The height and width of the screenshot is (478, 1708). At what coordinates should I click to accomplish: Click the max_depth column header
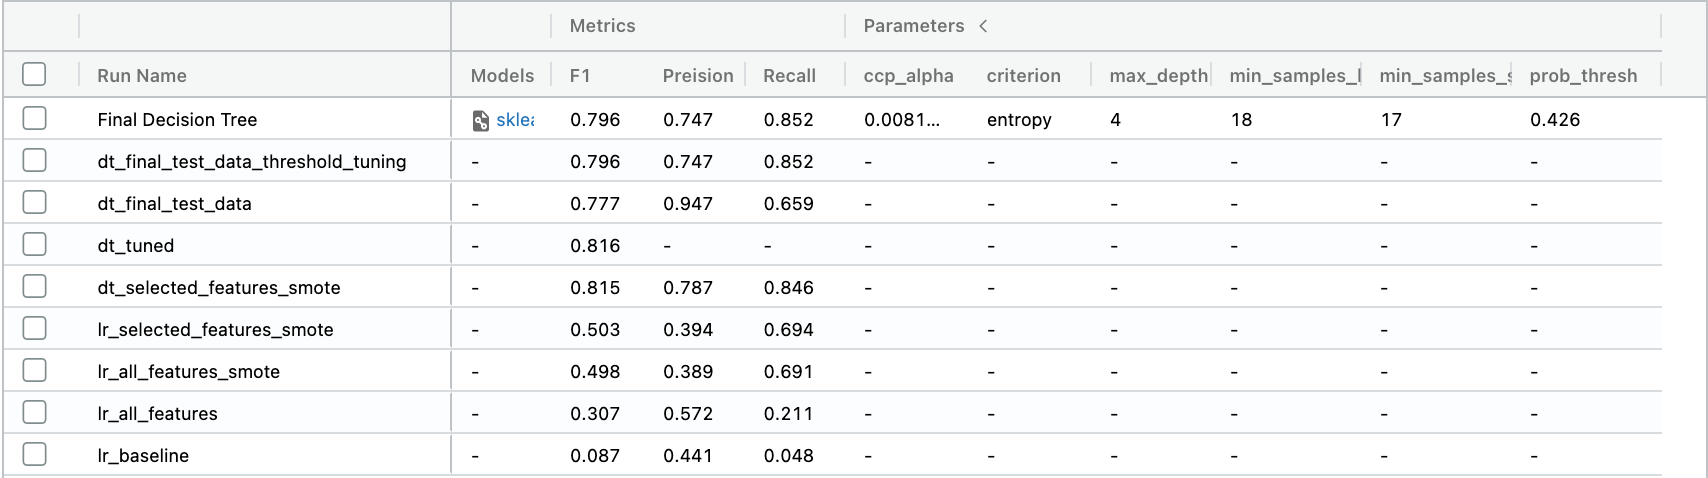(1158, 76)
